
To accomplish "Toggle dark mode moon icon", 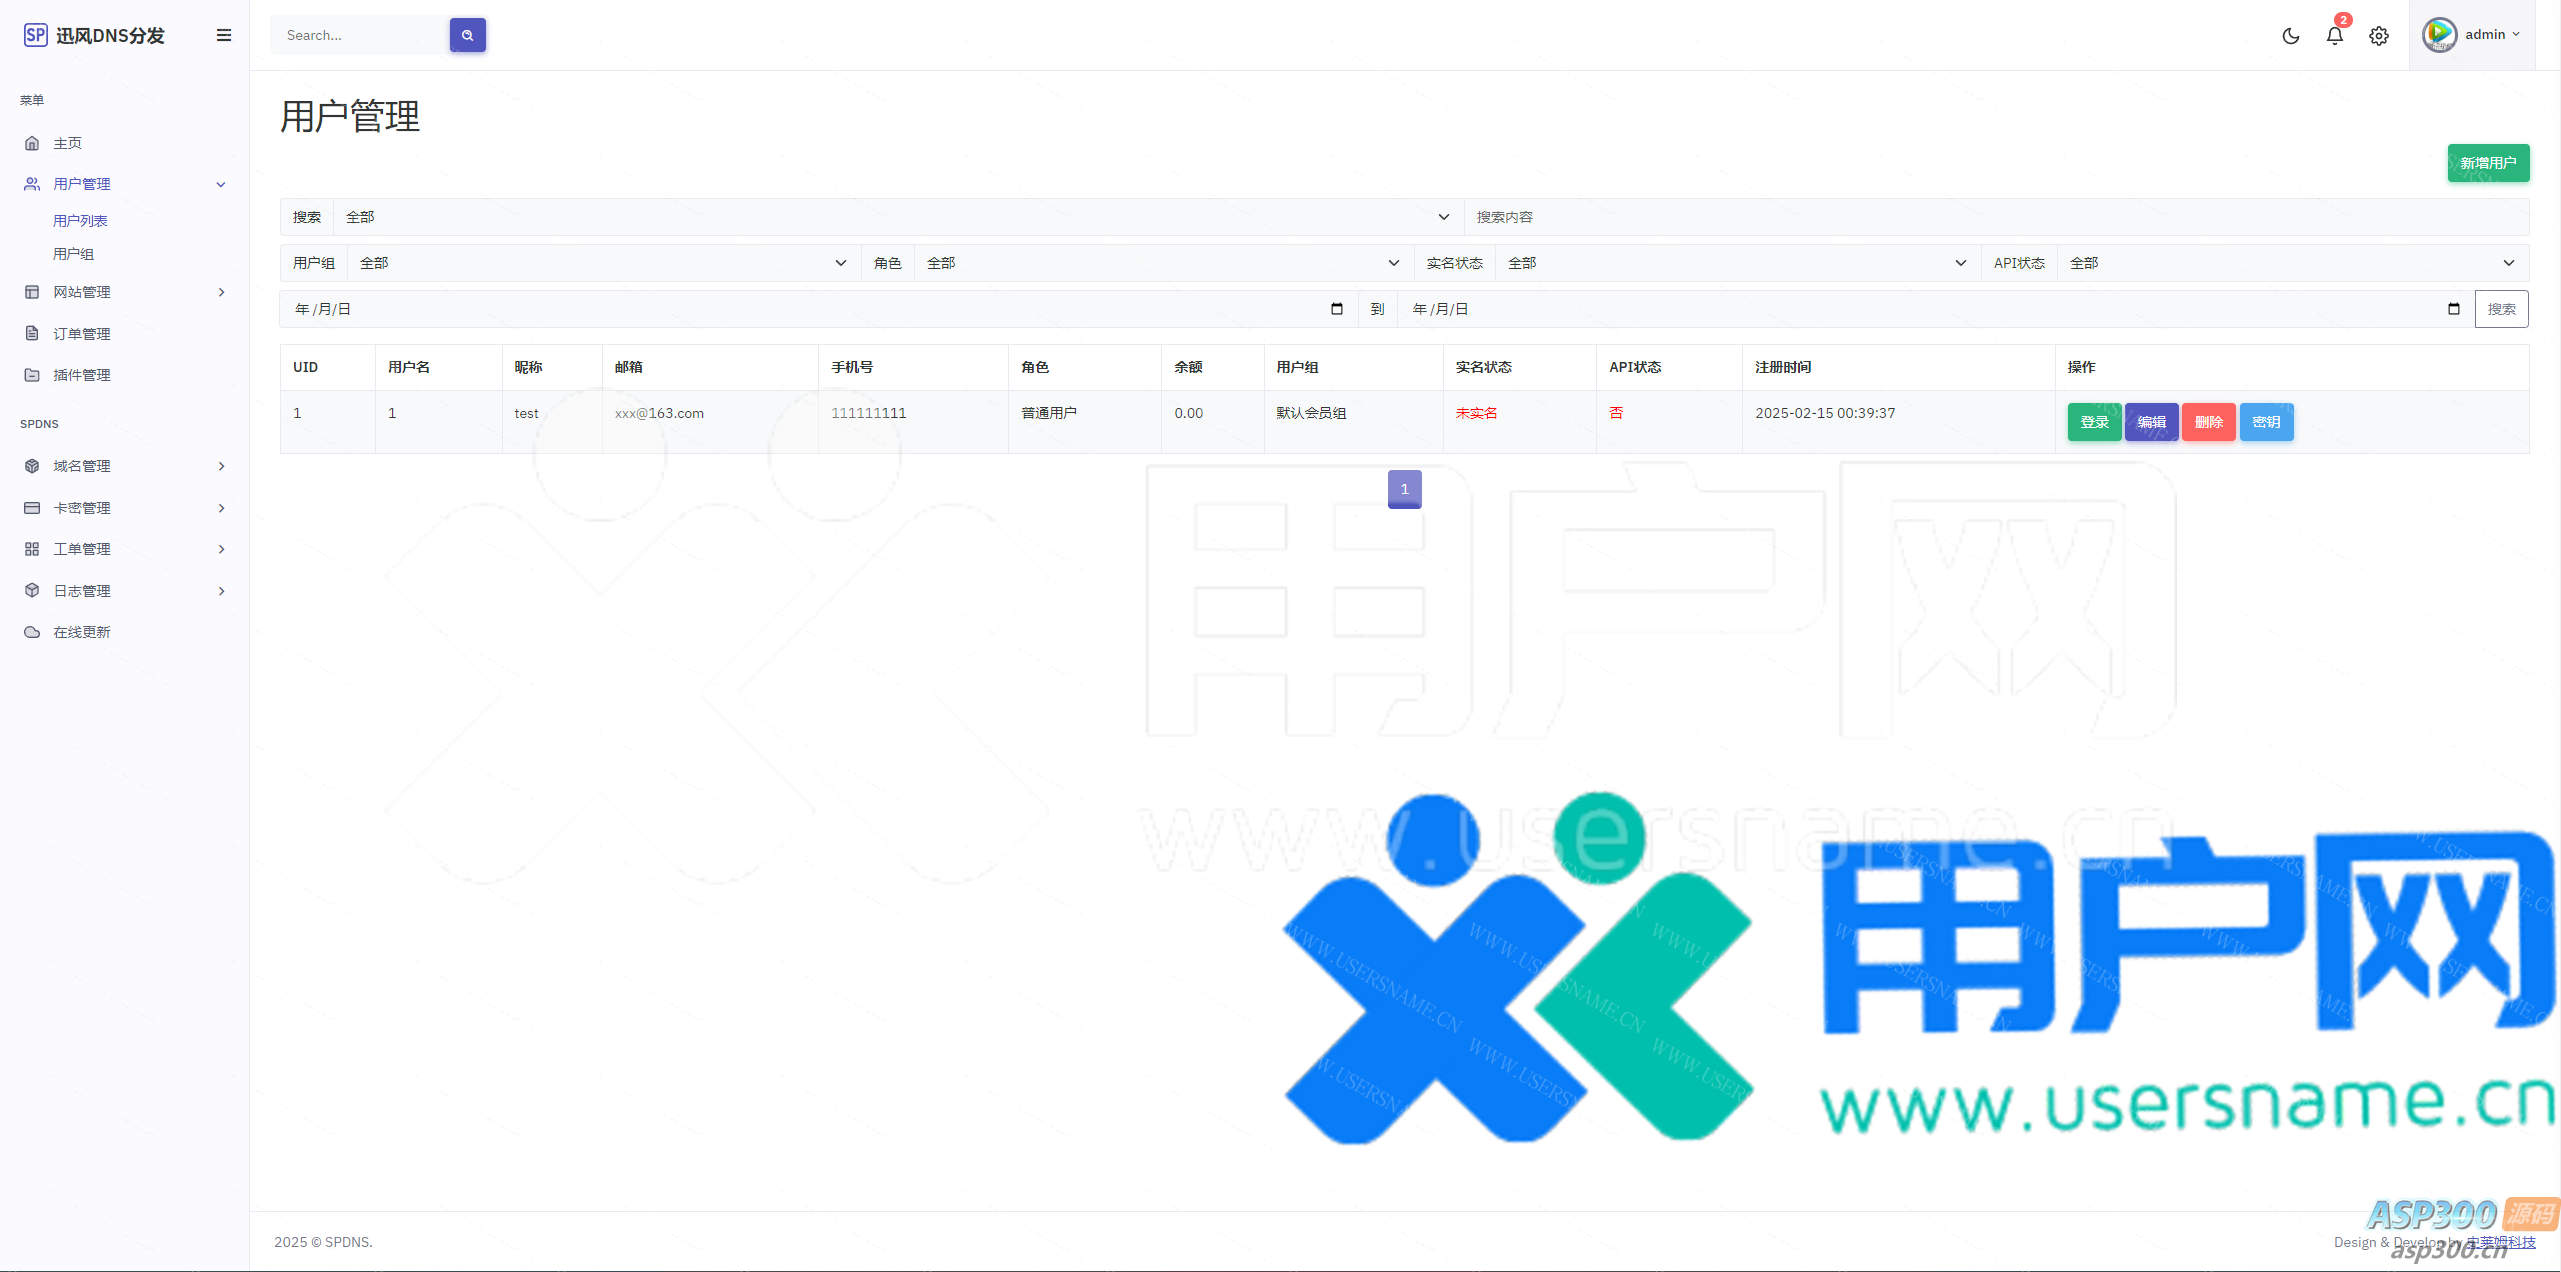I will point(2290,36).
